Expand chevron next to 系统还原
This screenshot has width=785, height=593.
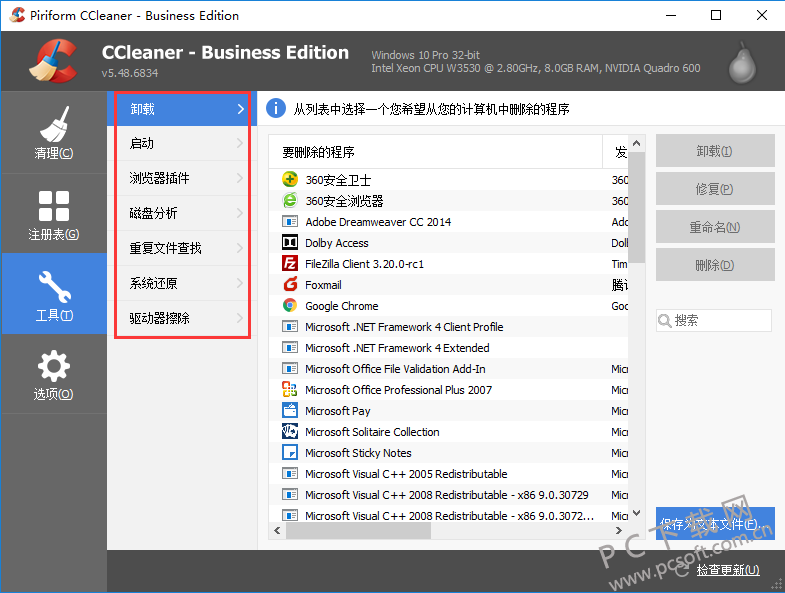pos(240,283)
